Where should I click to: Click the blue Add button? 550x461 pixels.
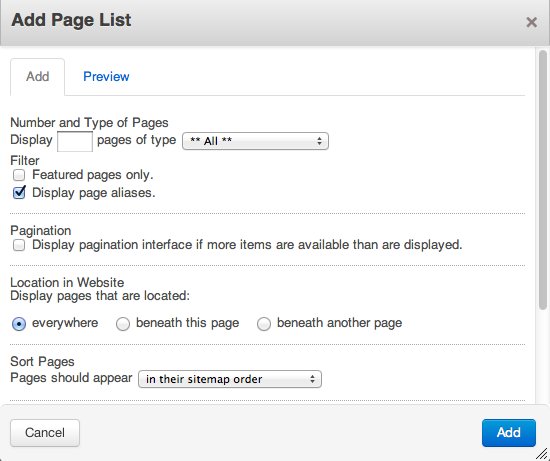(509, 433)
